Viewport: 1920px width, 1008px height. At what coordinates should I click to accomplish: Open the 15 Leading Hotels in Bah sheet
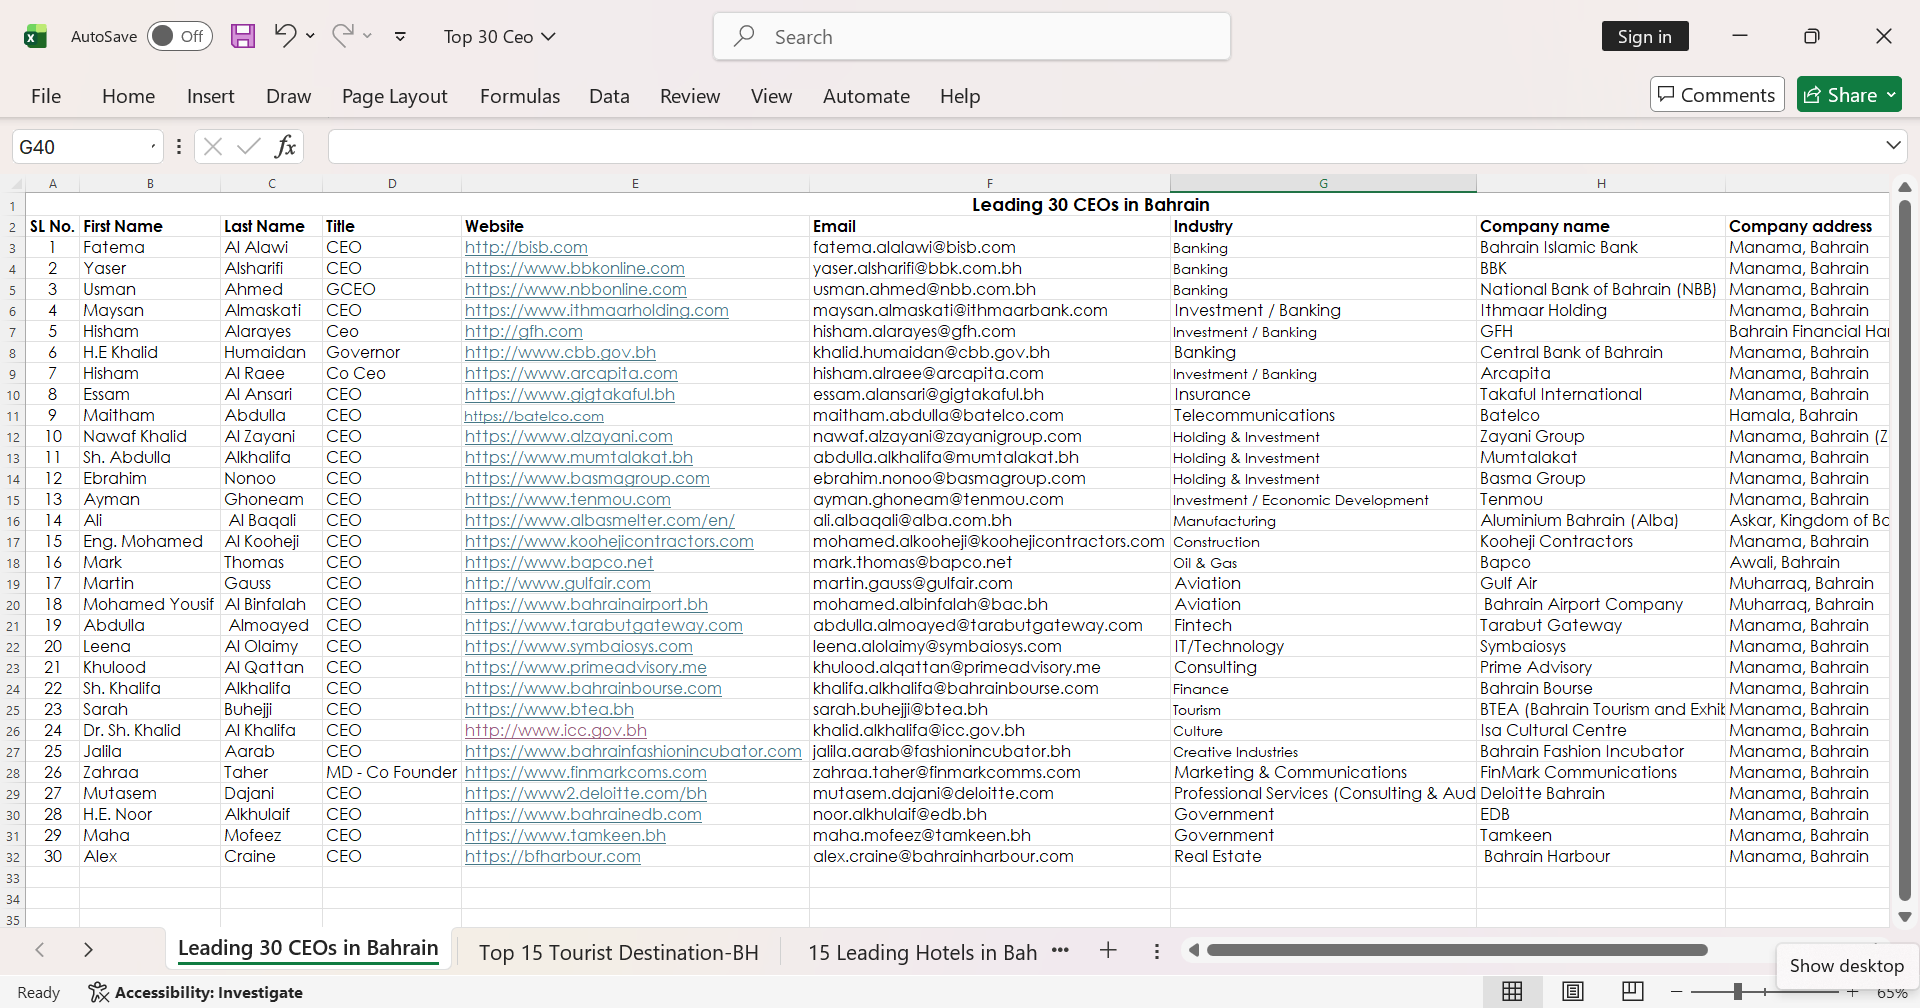[x=922, y=953]
